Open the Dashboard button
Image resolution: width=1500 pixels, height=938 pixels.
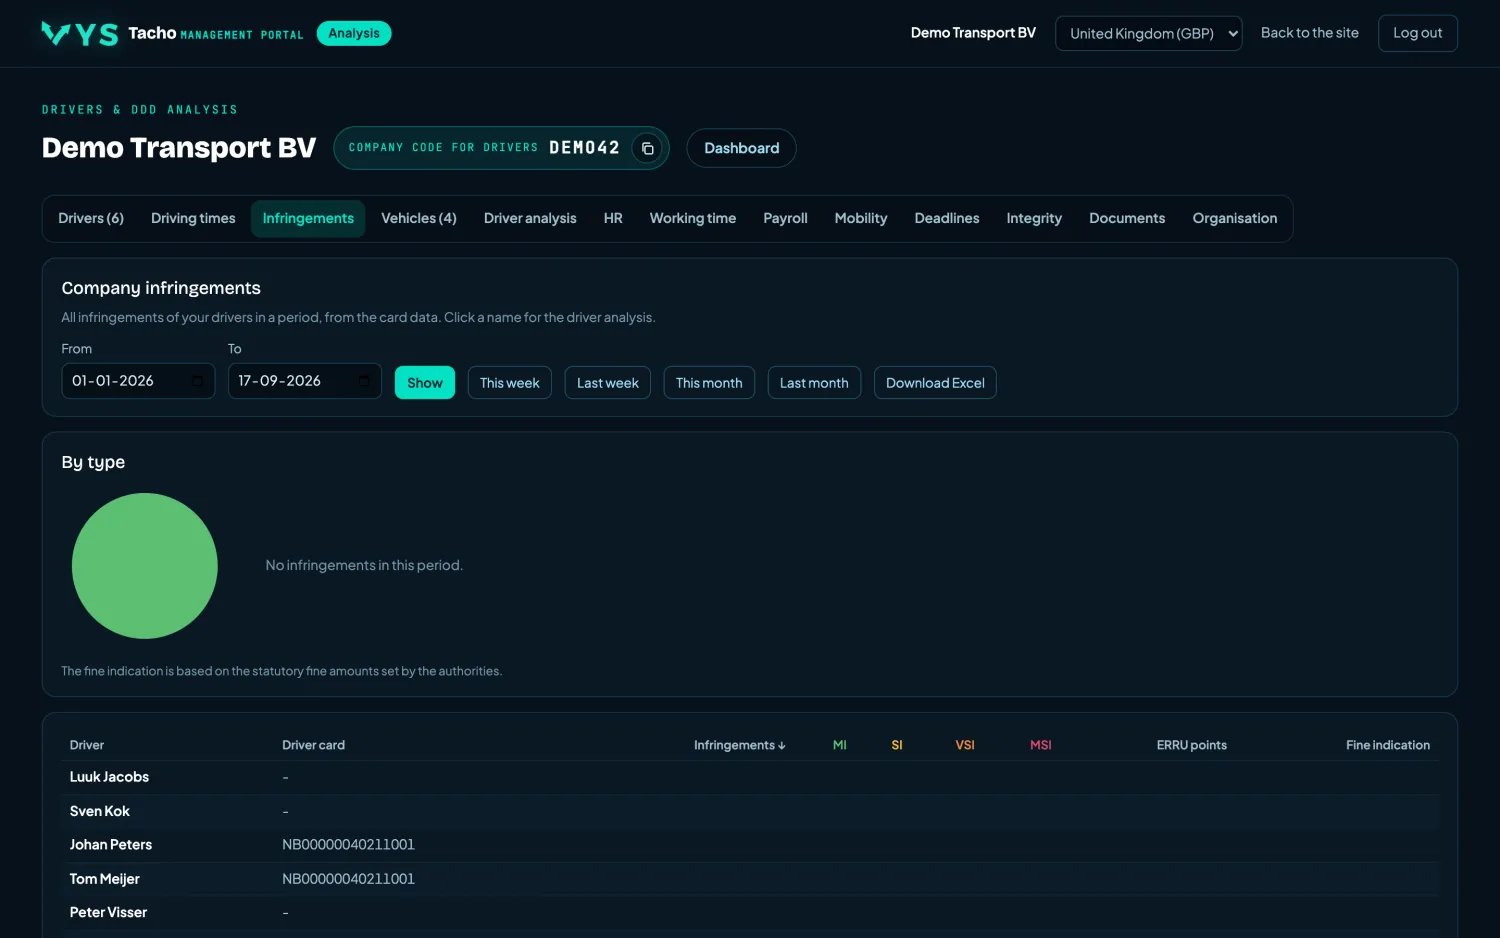[741, 148]
